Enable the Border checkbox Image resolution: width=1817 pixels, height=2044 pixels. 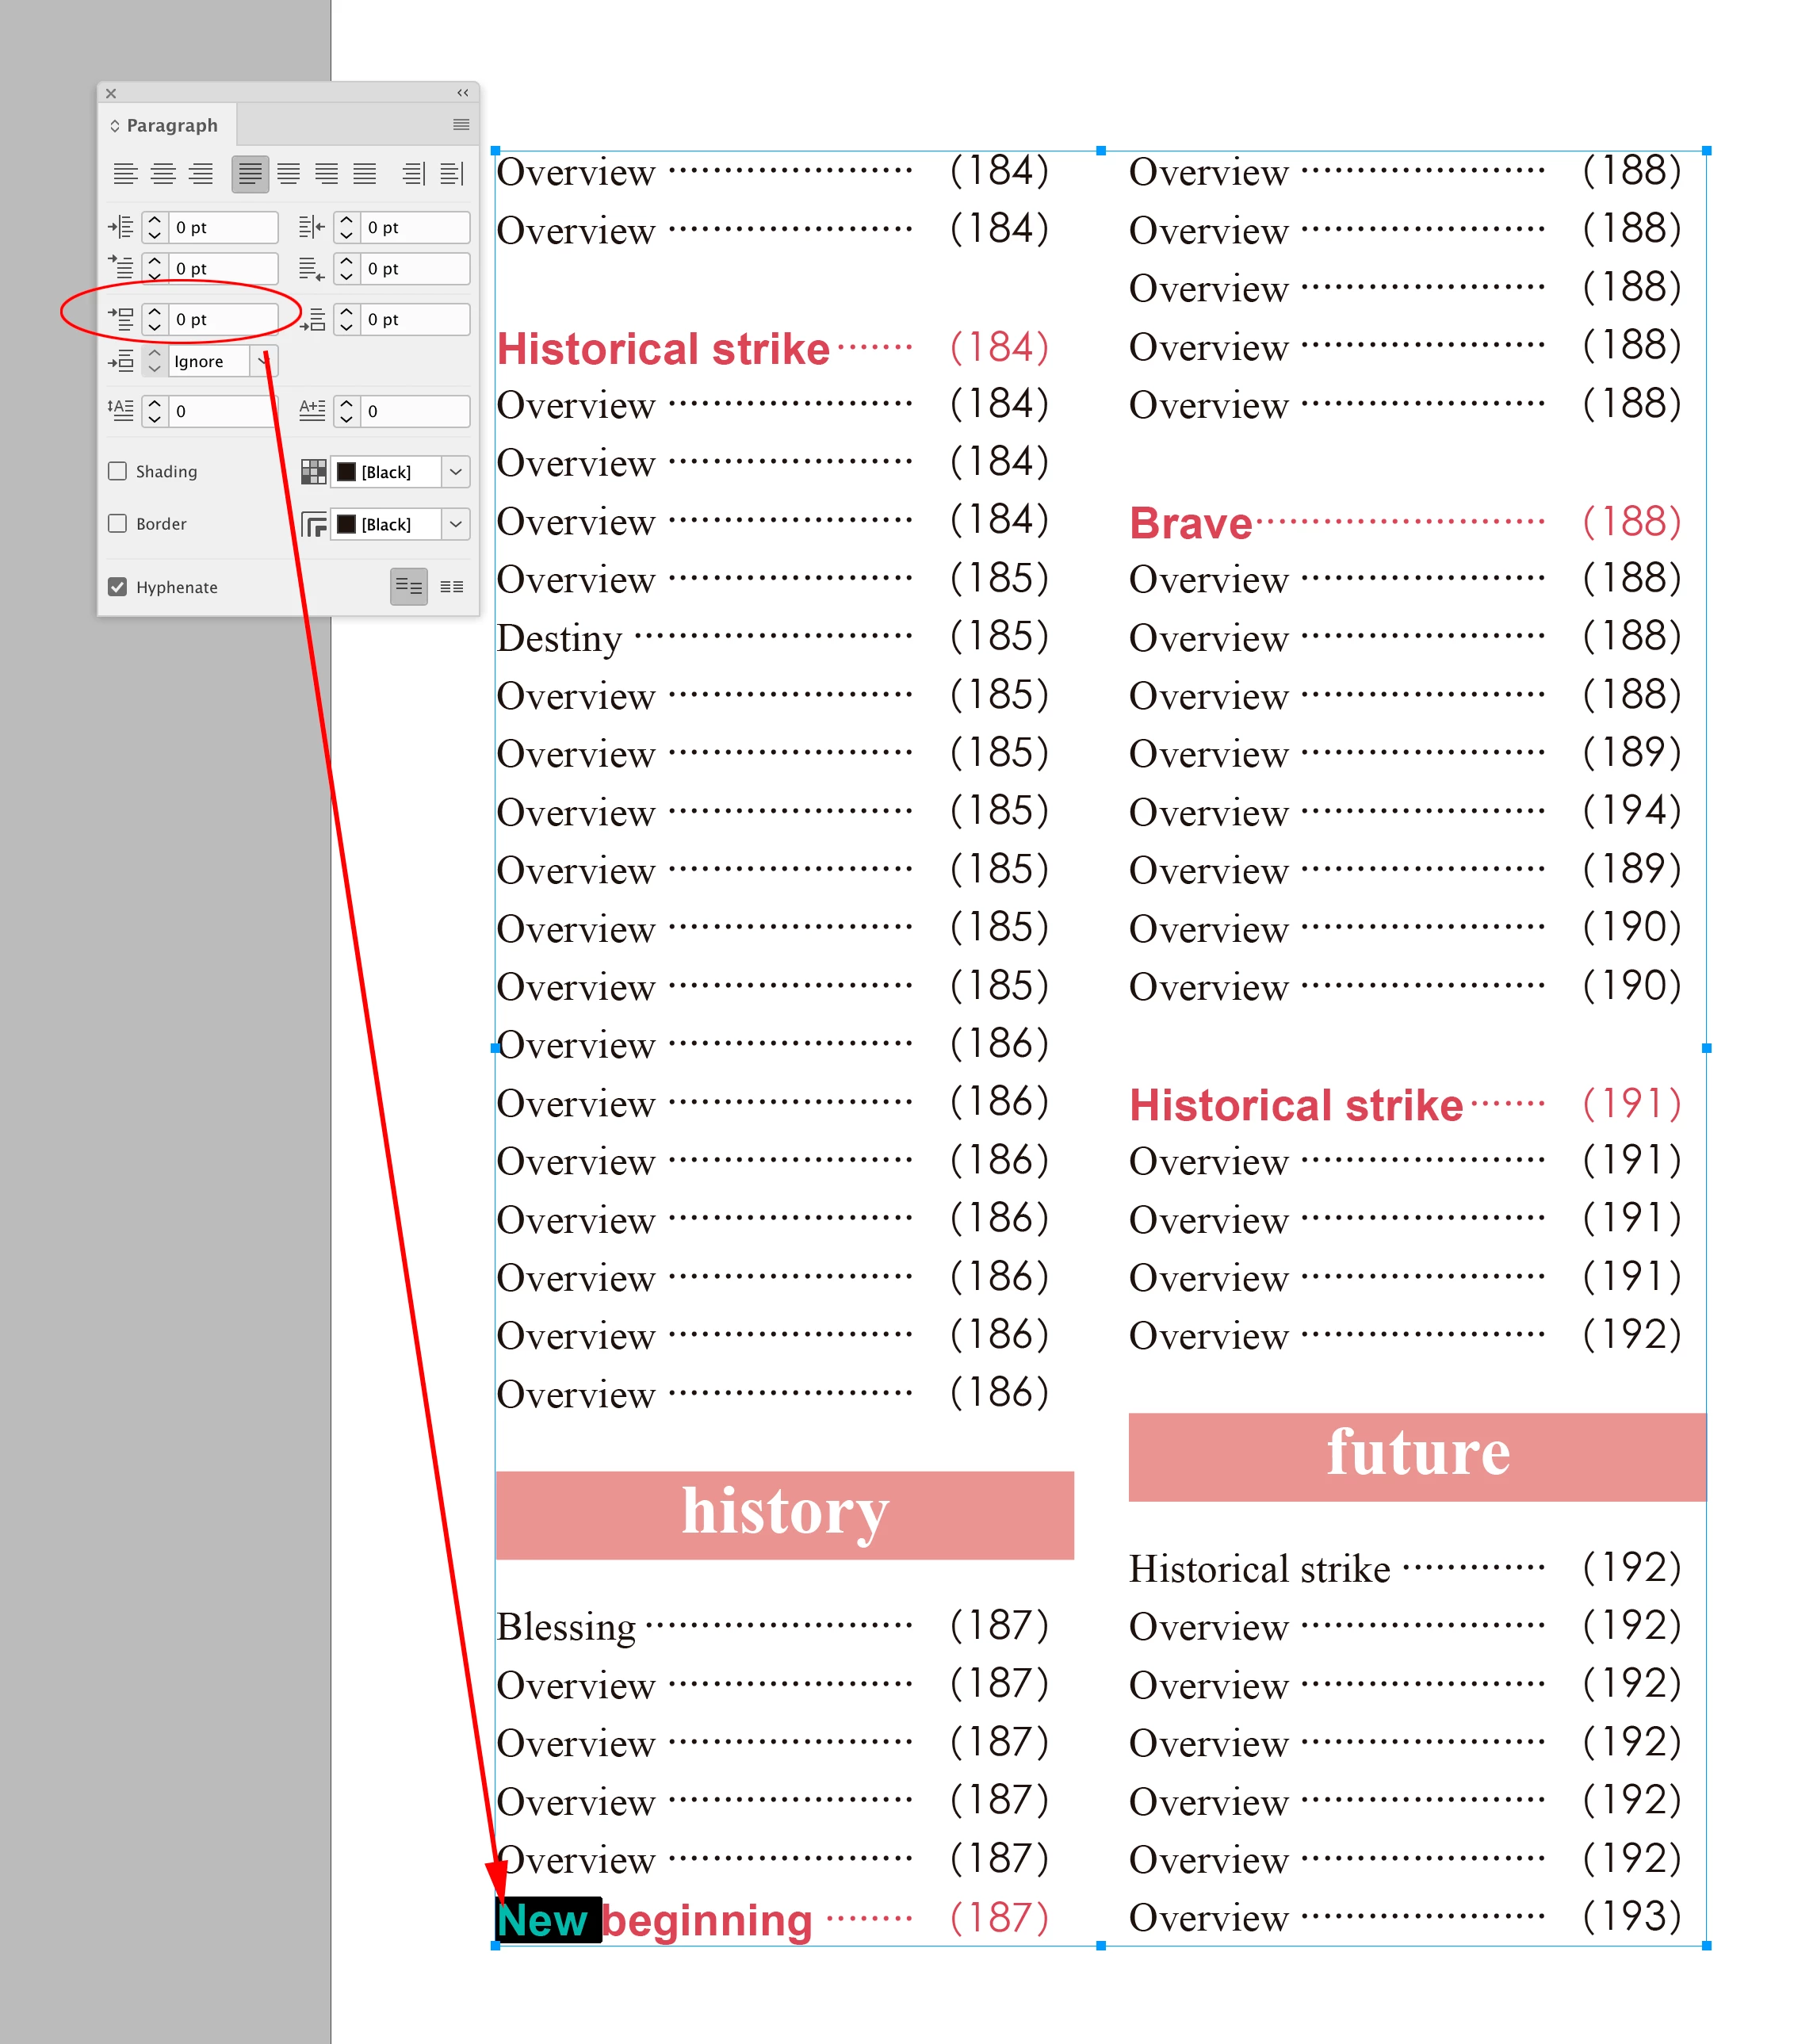(118, 523)
